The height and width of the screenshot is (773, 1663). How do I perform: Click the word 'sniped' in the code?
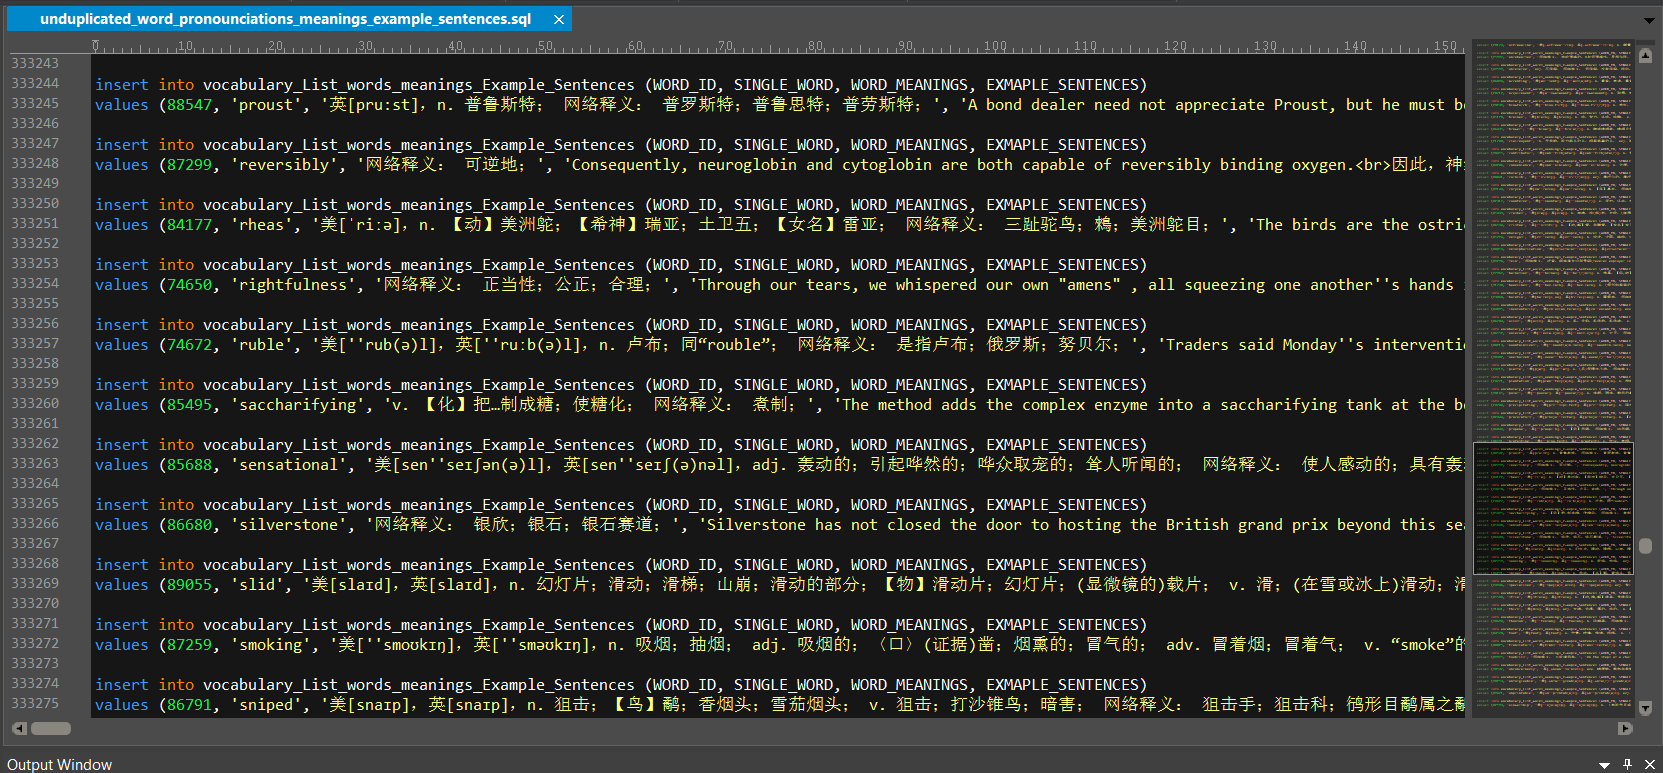266,705
